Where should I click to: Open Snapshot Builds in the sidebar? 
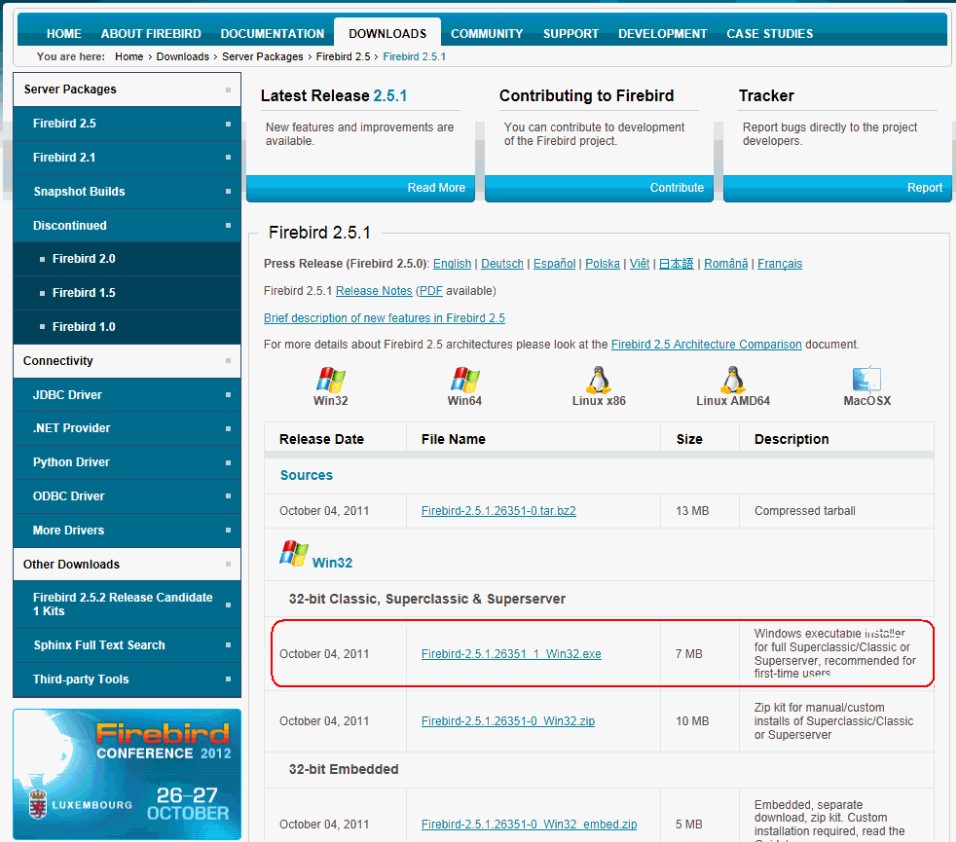pos(127,191)
